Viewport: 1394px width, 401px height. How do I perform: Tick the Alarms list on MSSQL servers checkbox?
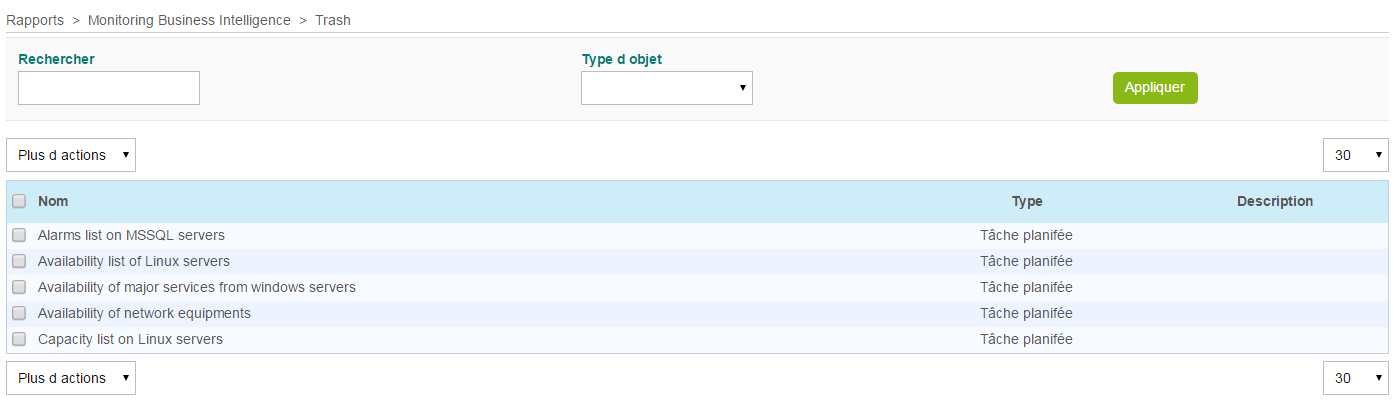coord(19,236)
